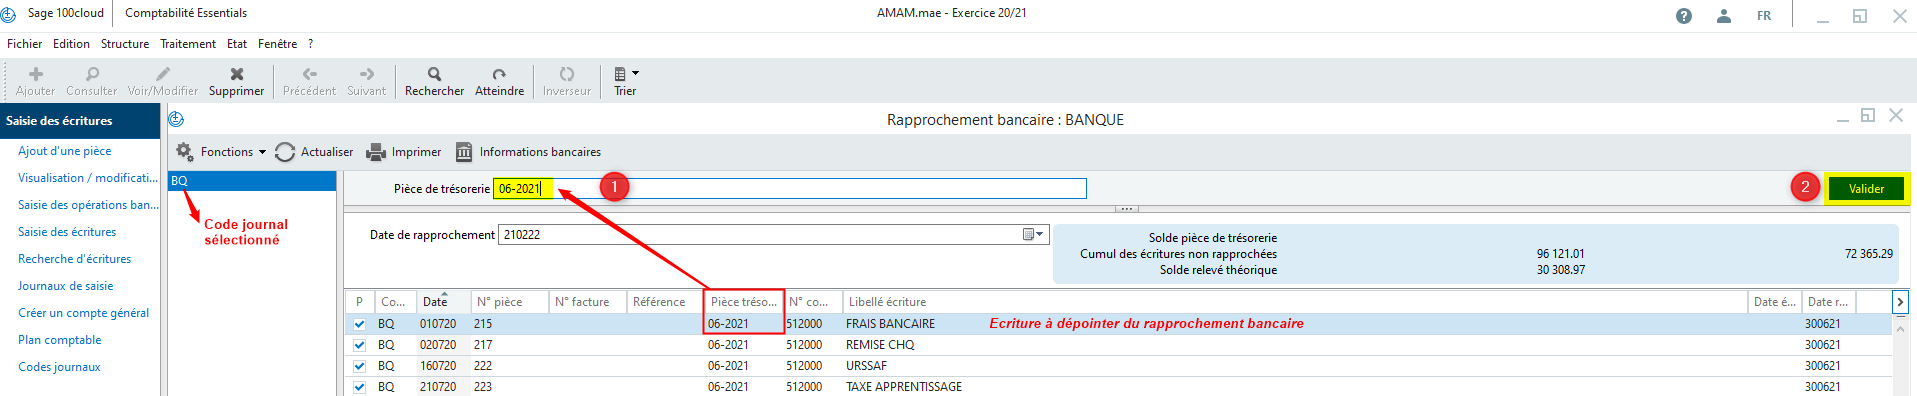Go to Précédent record arrow
1917x396 pixels.
point(310,74)
